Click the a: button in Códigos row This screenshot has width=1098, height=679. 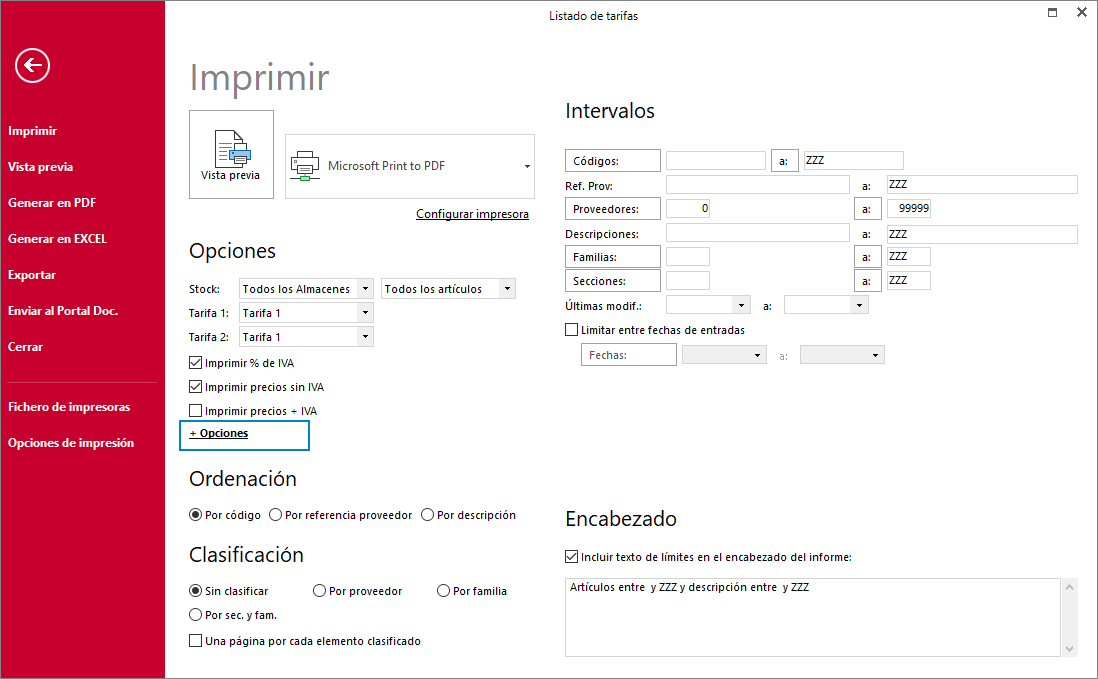pos(784,161)
